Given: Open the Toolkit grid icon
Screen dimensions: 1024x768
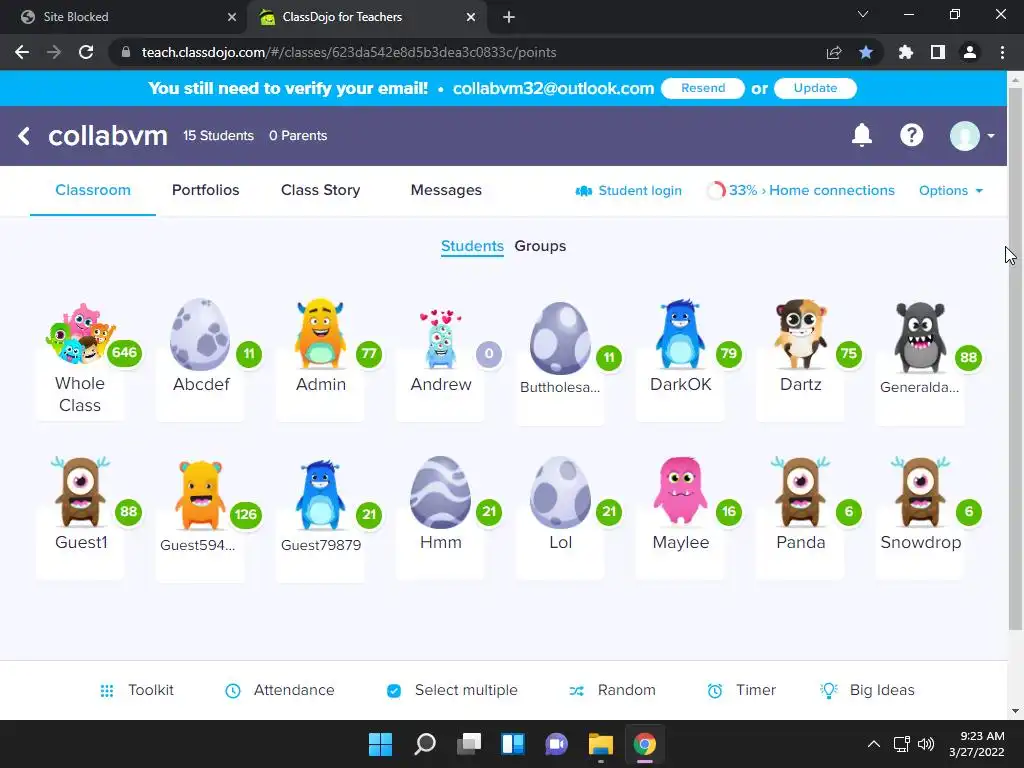Looking at the screenshot, I should [x=107, y=690].
